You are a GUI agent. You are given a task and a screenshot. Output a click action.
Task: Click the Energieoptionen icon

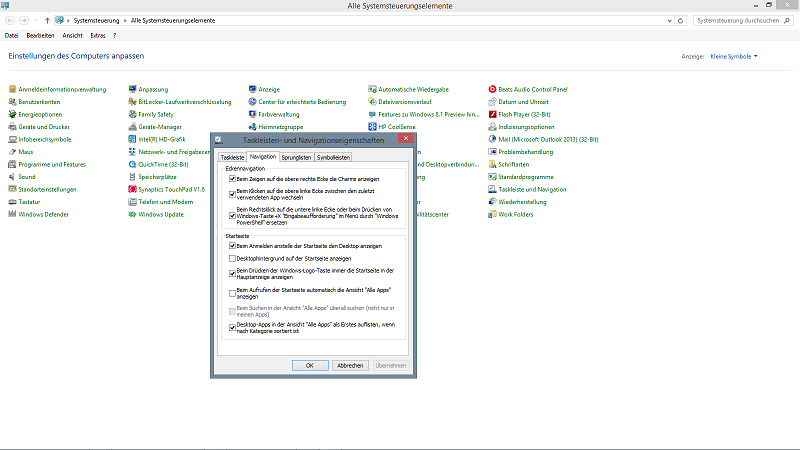tap(12, 114)
